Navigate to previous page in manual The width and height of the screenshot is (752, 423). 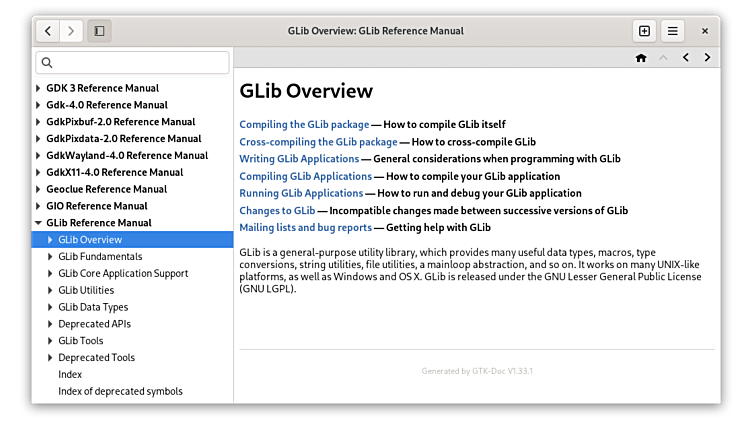(686, 58)
